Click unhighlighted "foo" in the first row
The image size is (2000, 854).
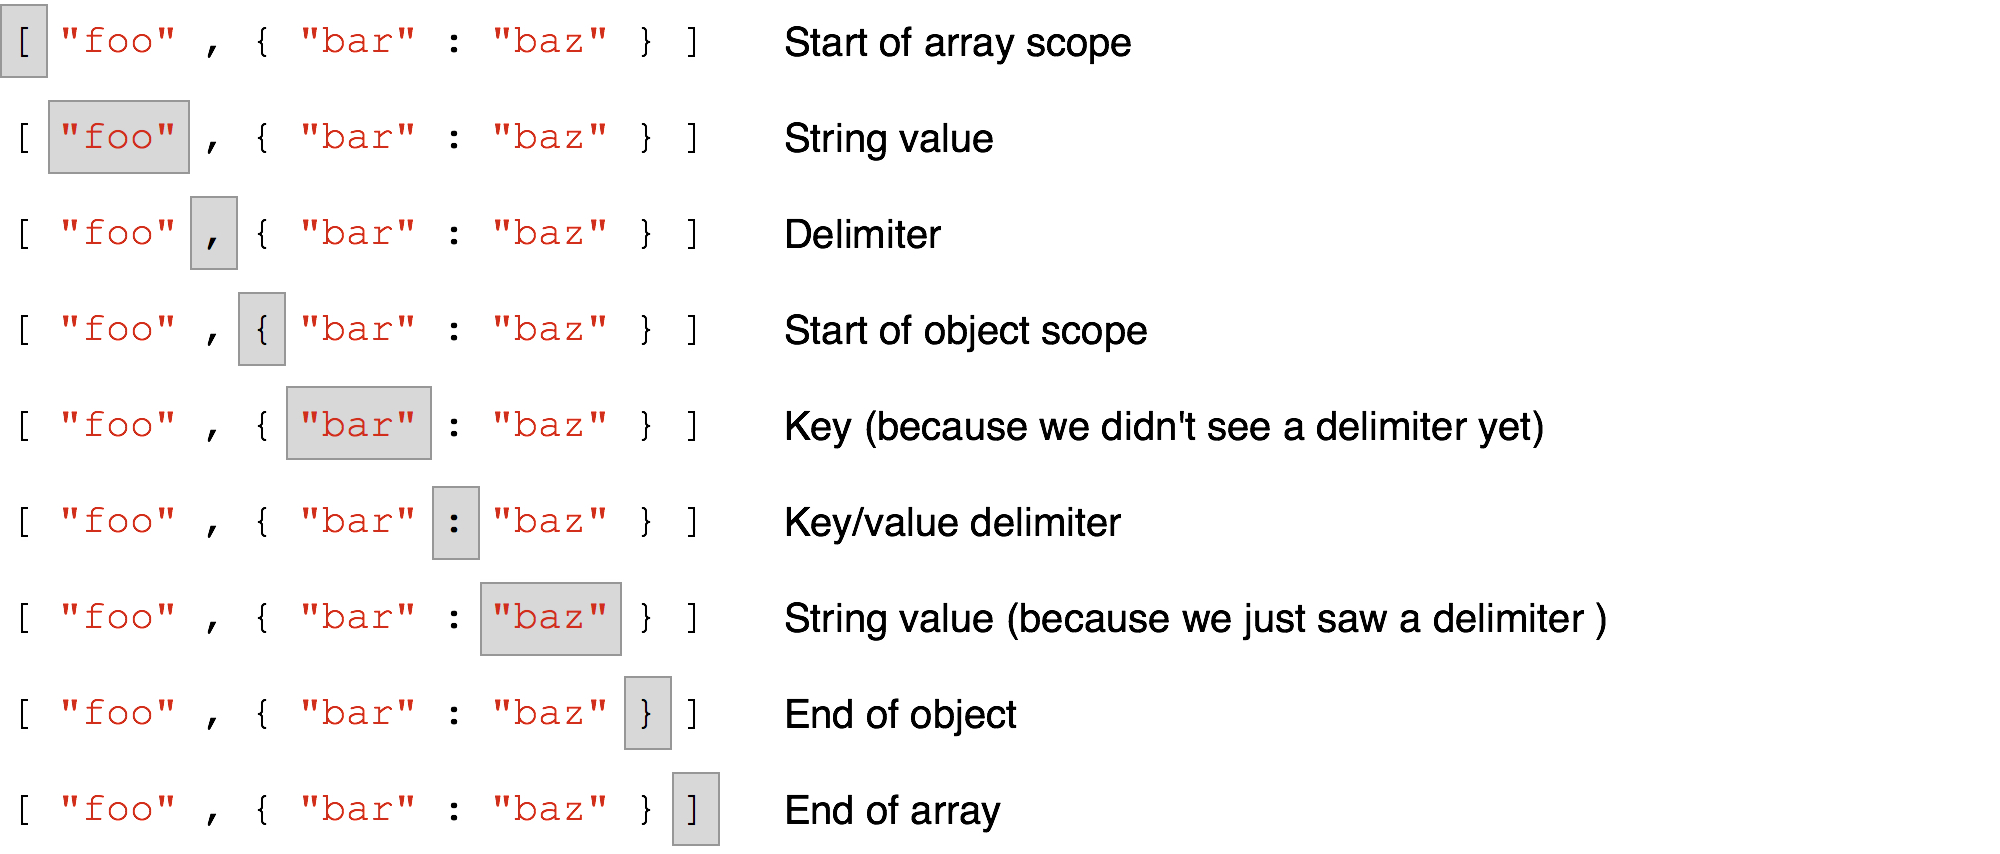118,42
